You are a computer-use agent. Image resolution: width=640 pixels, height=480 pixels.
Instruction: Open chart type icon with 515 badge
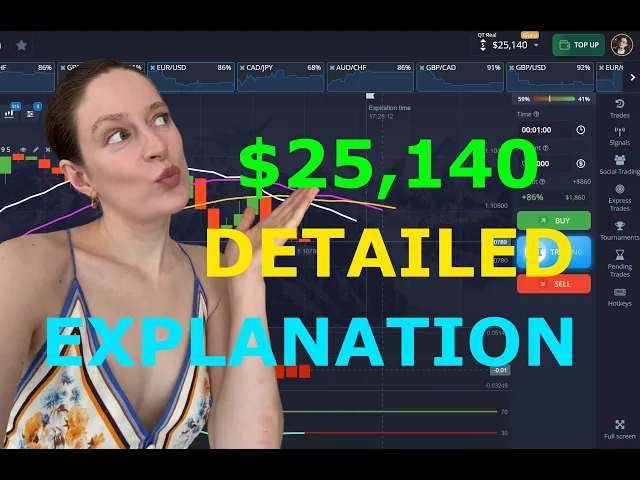click(x=10, y=112)
